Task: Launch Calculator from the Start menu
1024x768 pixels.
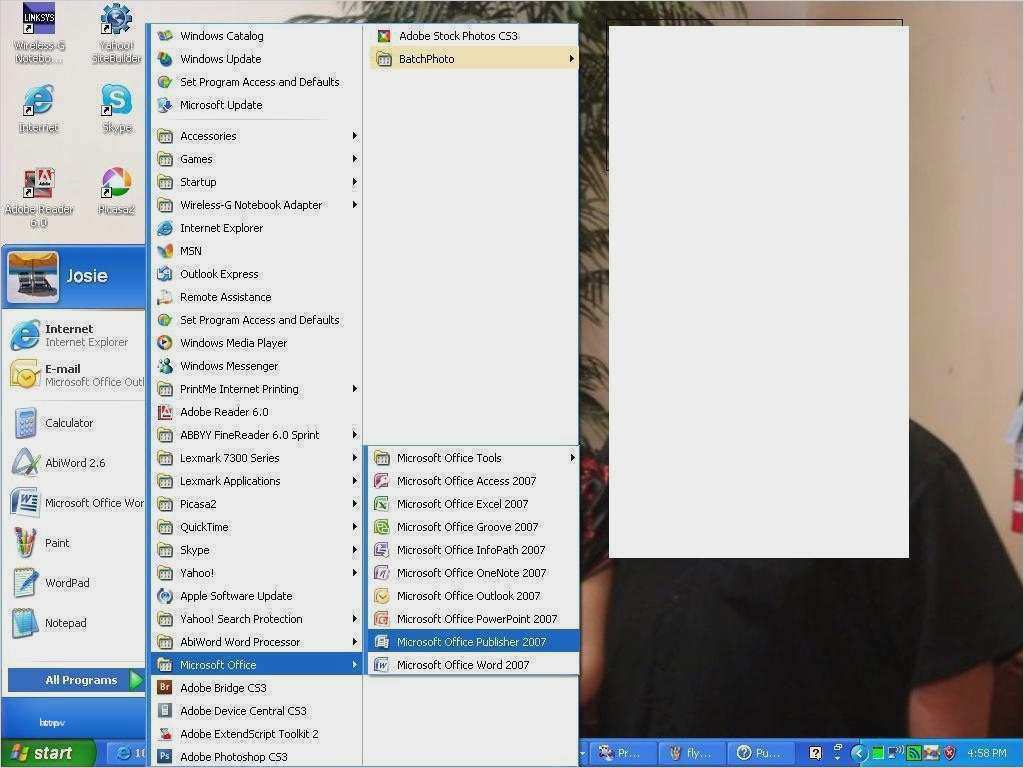Action: [68, 423]
